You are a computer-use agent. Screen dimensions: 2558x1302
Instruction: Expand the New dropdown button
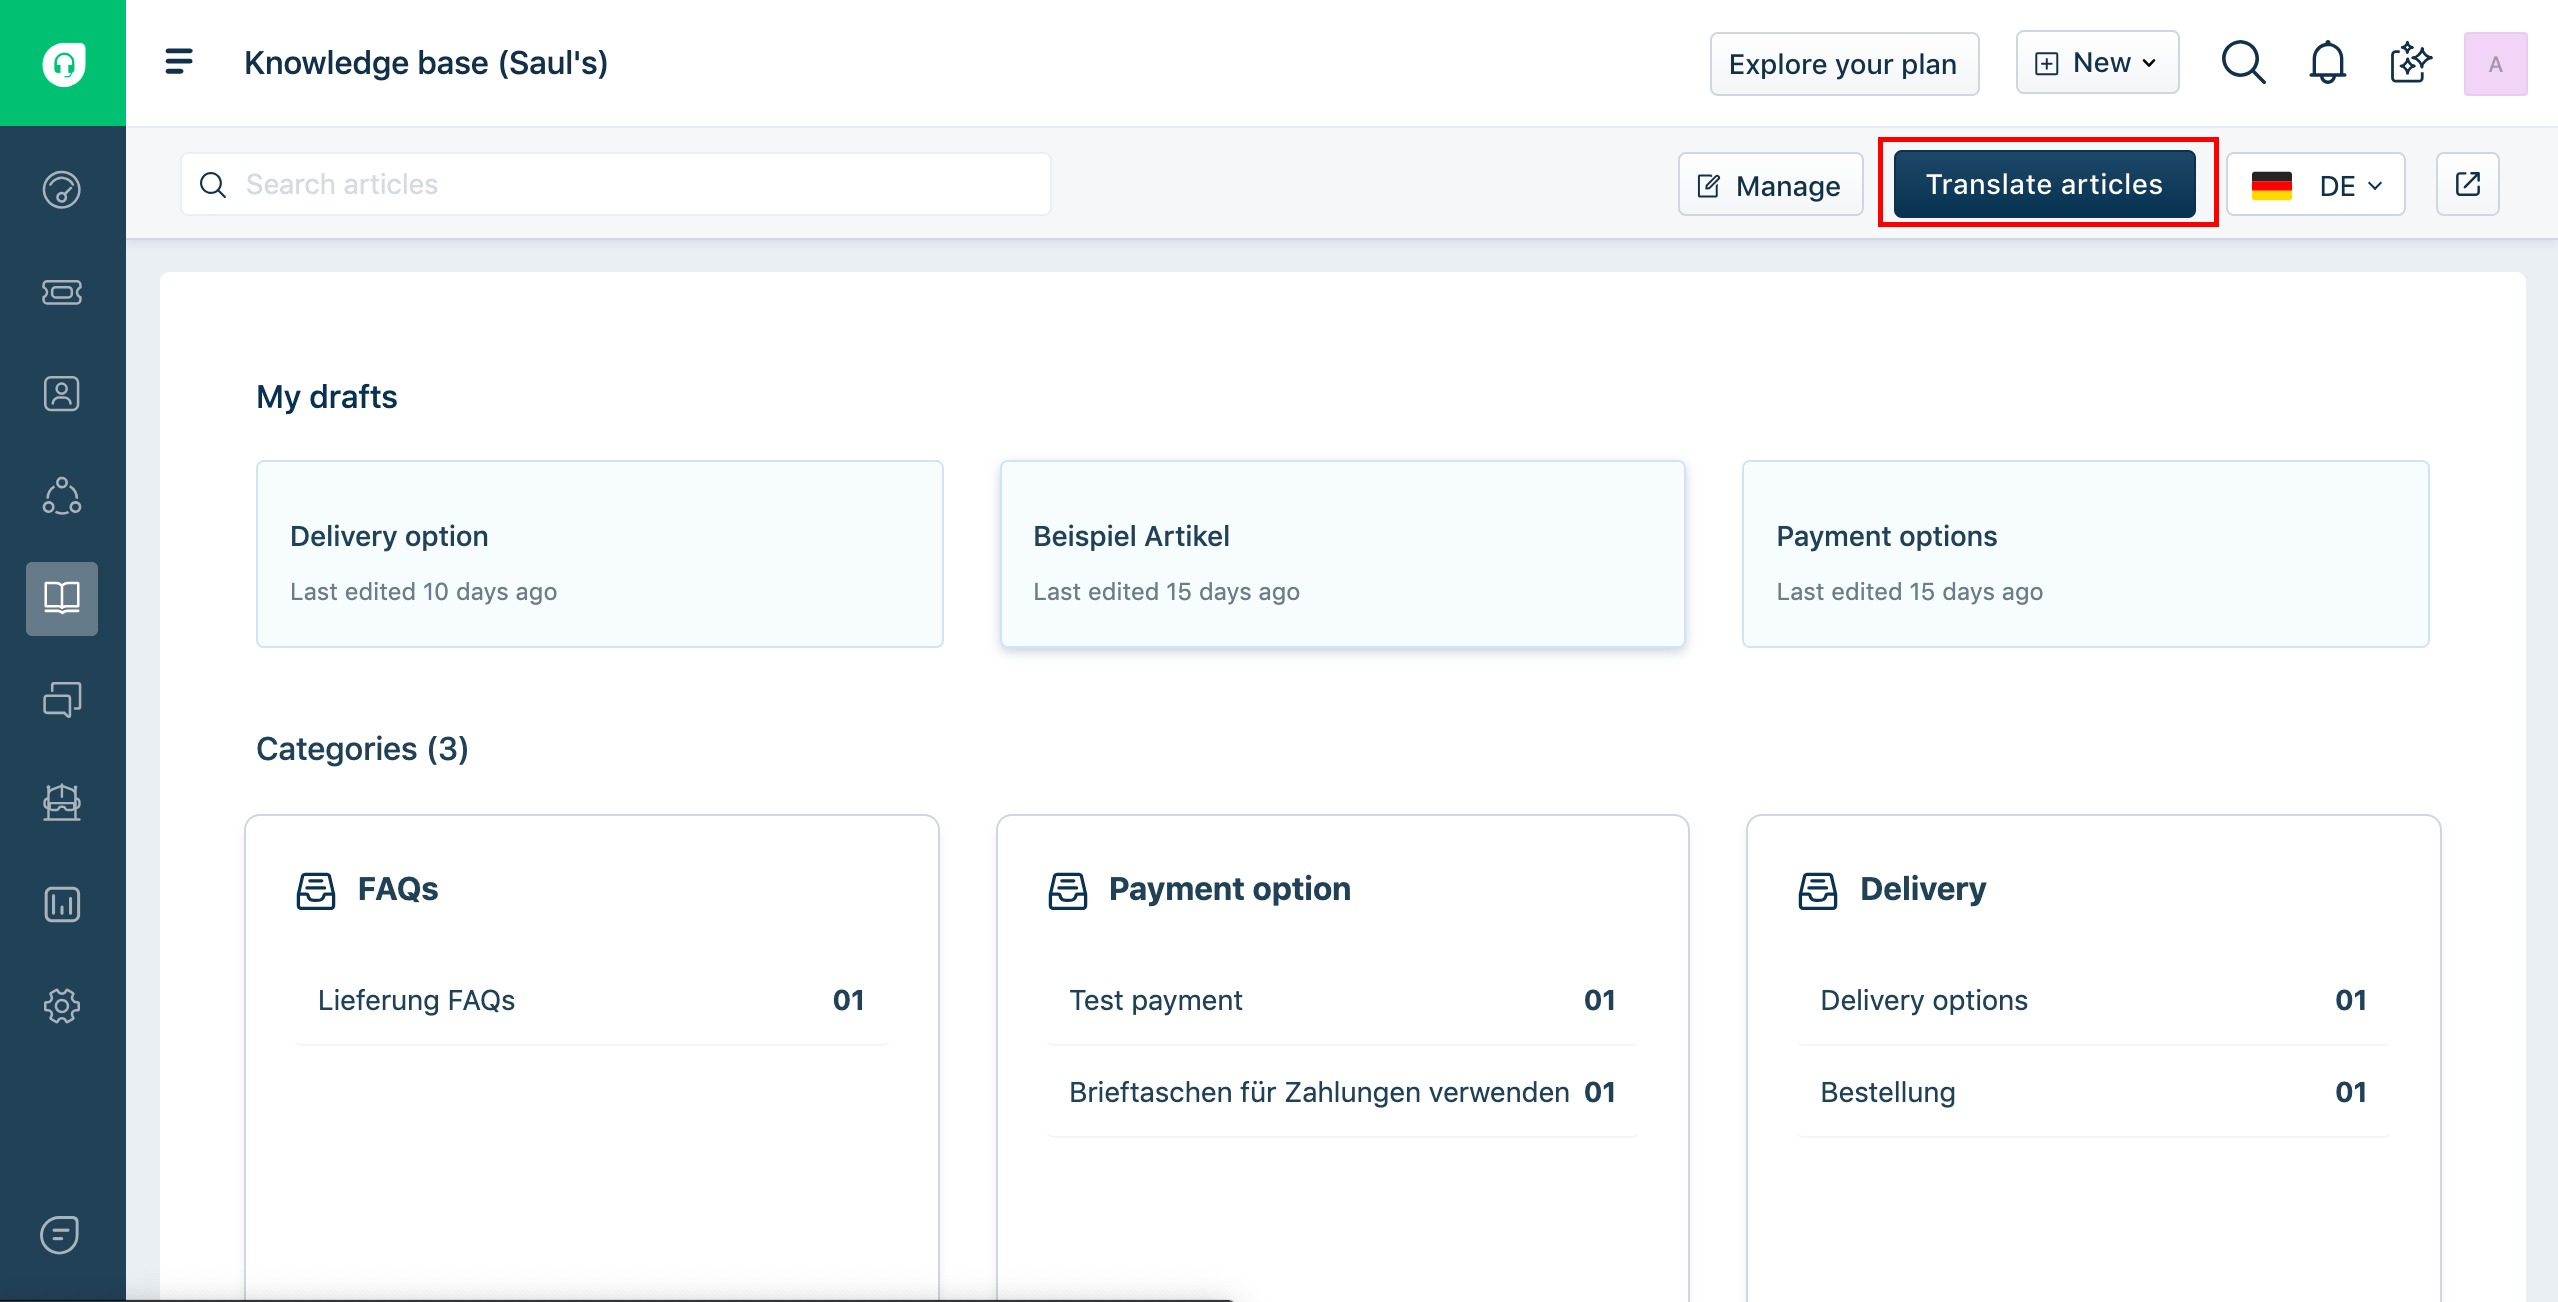point(2097,63)
